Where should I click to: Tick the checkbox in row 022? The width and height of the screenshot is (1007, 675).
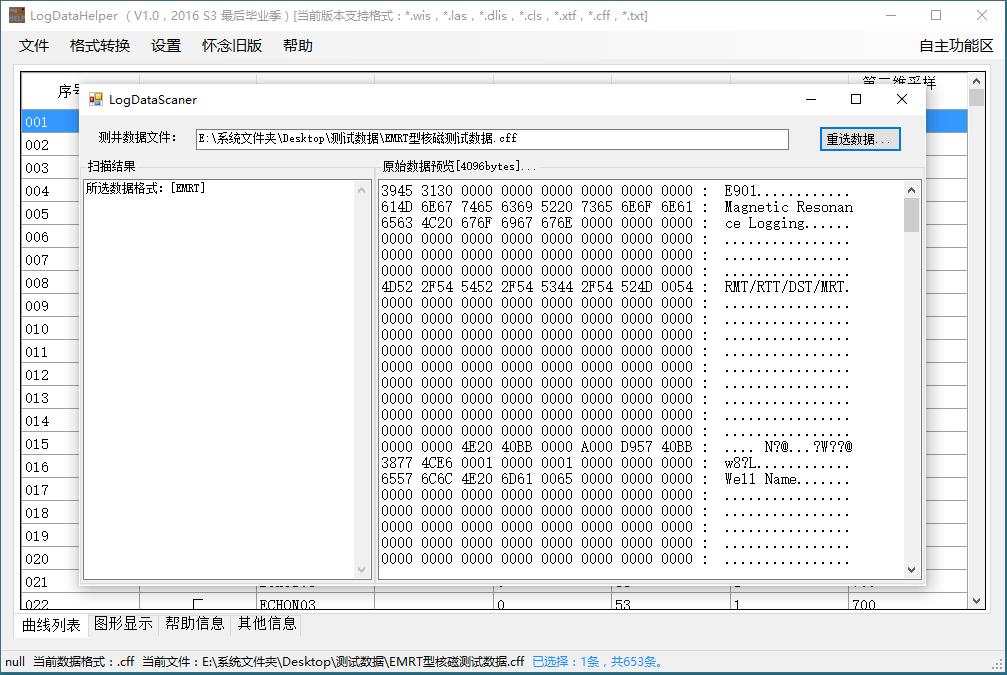[x=198, y=603]
